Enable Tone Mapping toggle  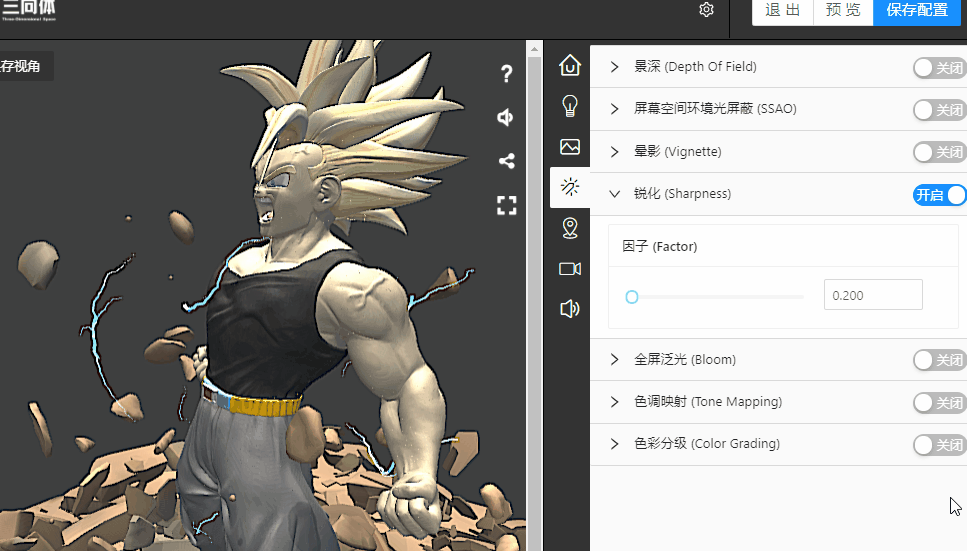point(939,403)
